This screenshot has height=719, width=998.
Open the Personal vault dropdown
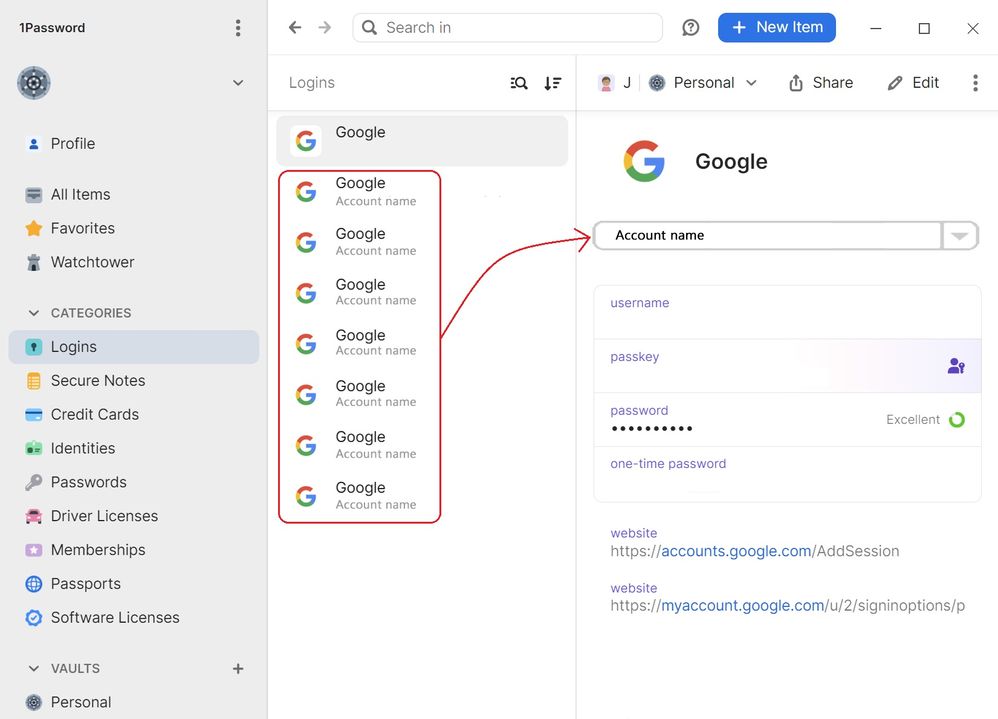coord(704,83)
